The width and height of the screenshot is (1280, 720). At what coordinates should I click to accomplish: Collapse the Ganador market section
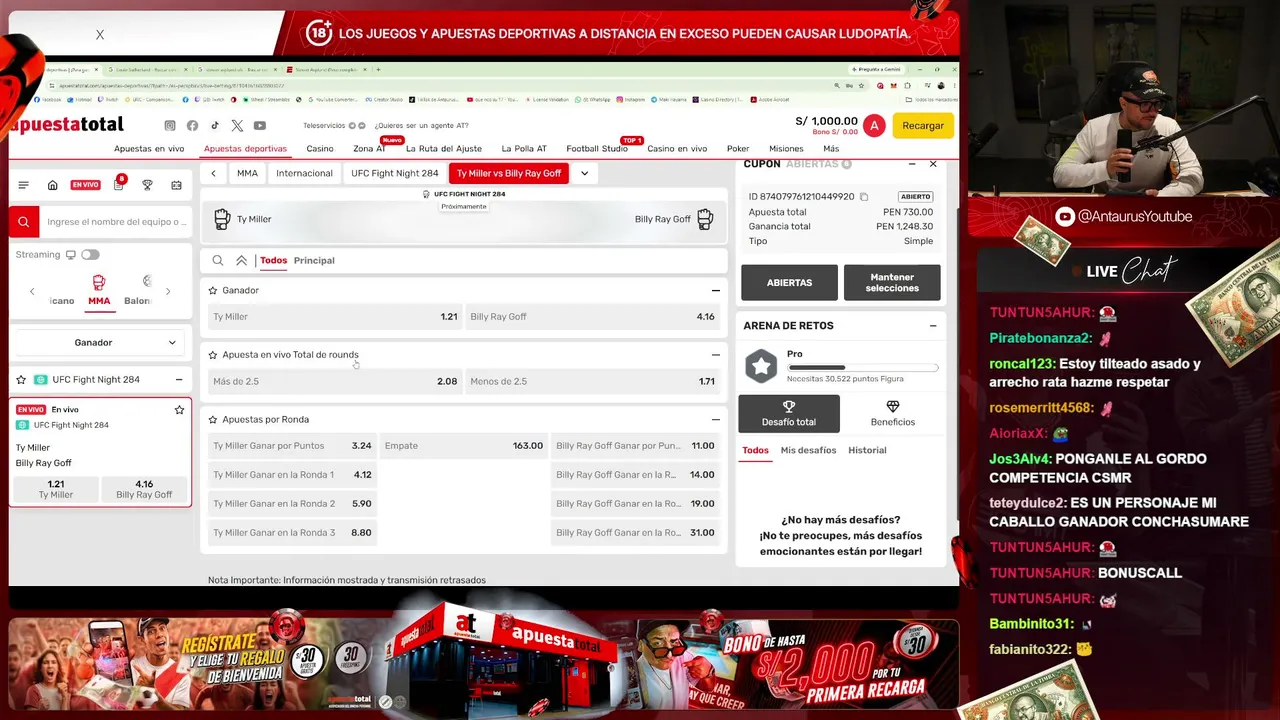coord(715,291)
